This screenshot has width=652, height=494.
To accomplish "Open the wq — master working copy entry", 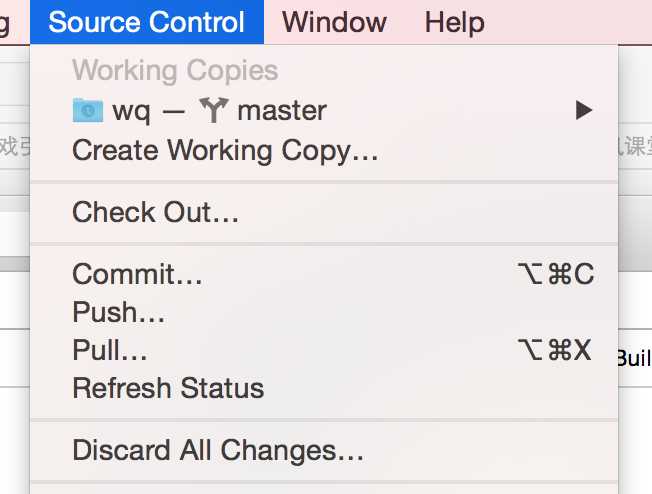I will [324, 110].
